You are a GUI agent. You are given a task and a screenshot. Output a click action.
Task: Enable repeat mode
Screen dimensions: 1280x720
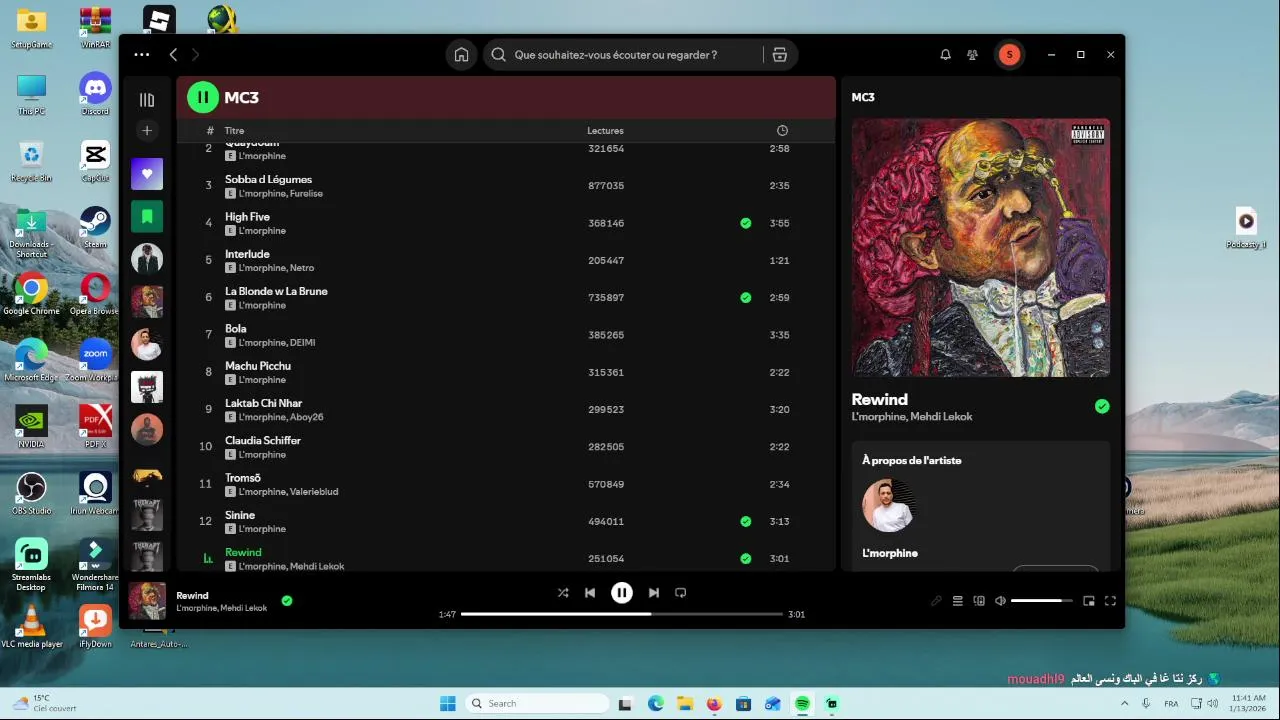pyautogui.click(x=681, y=593)
